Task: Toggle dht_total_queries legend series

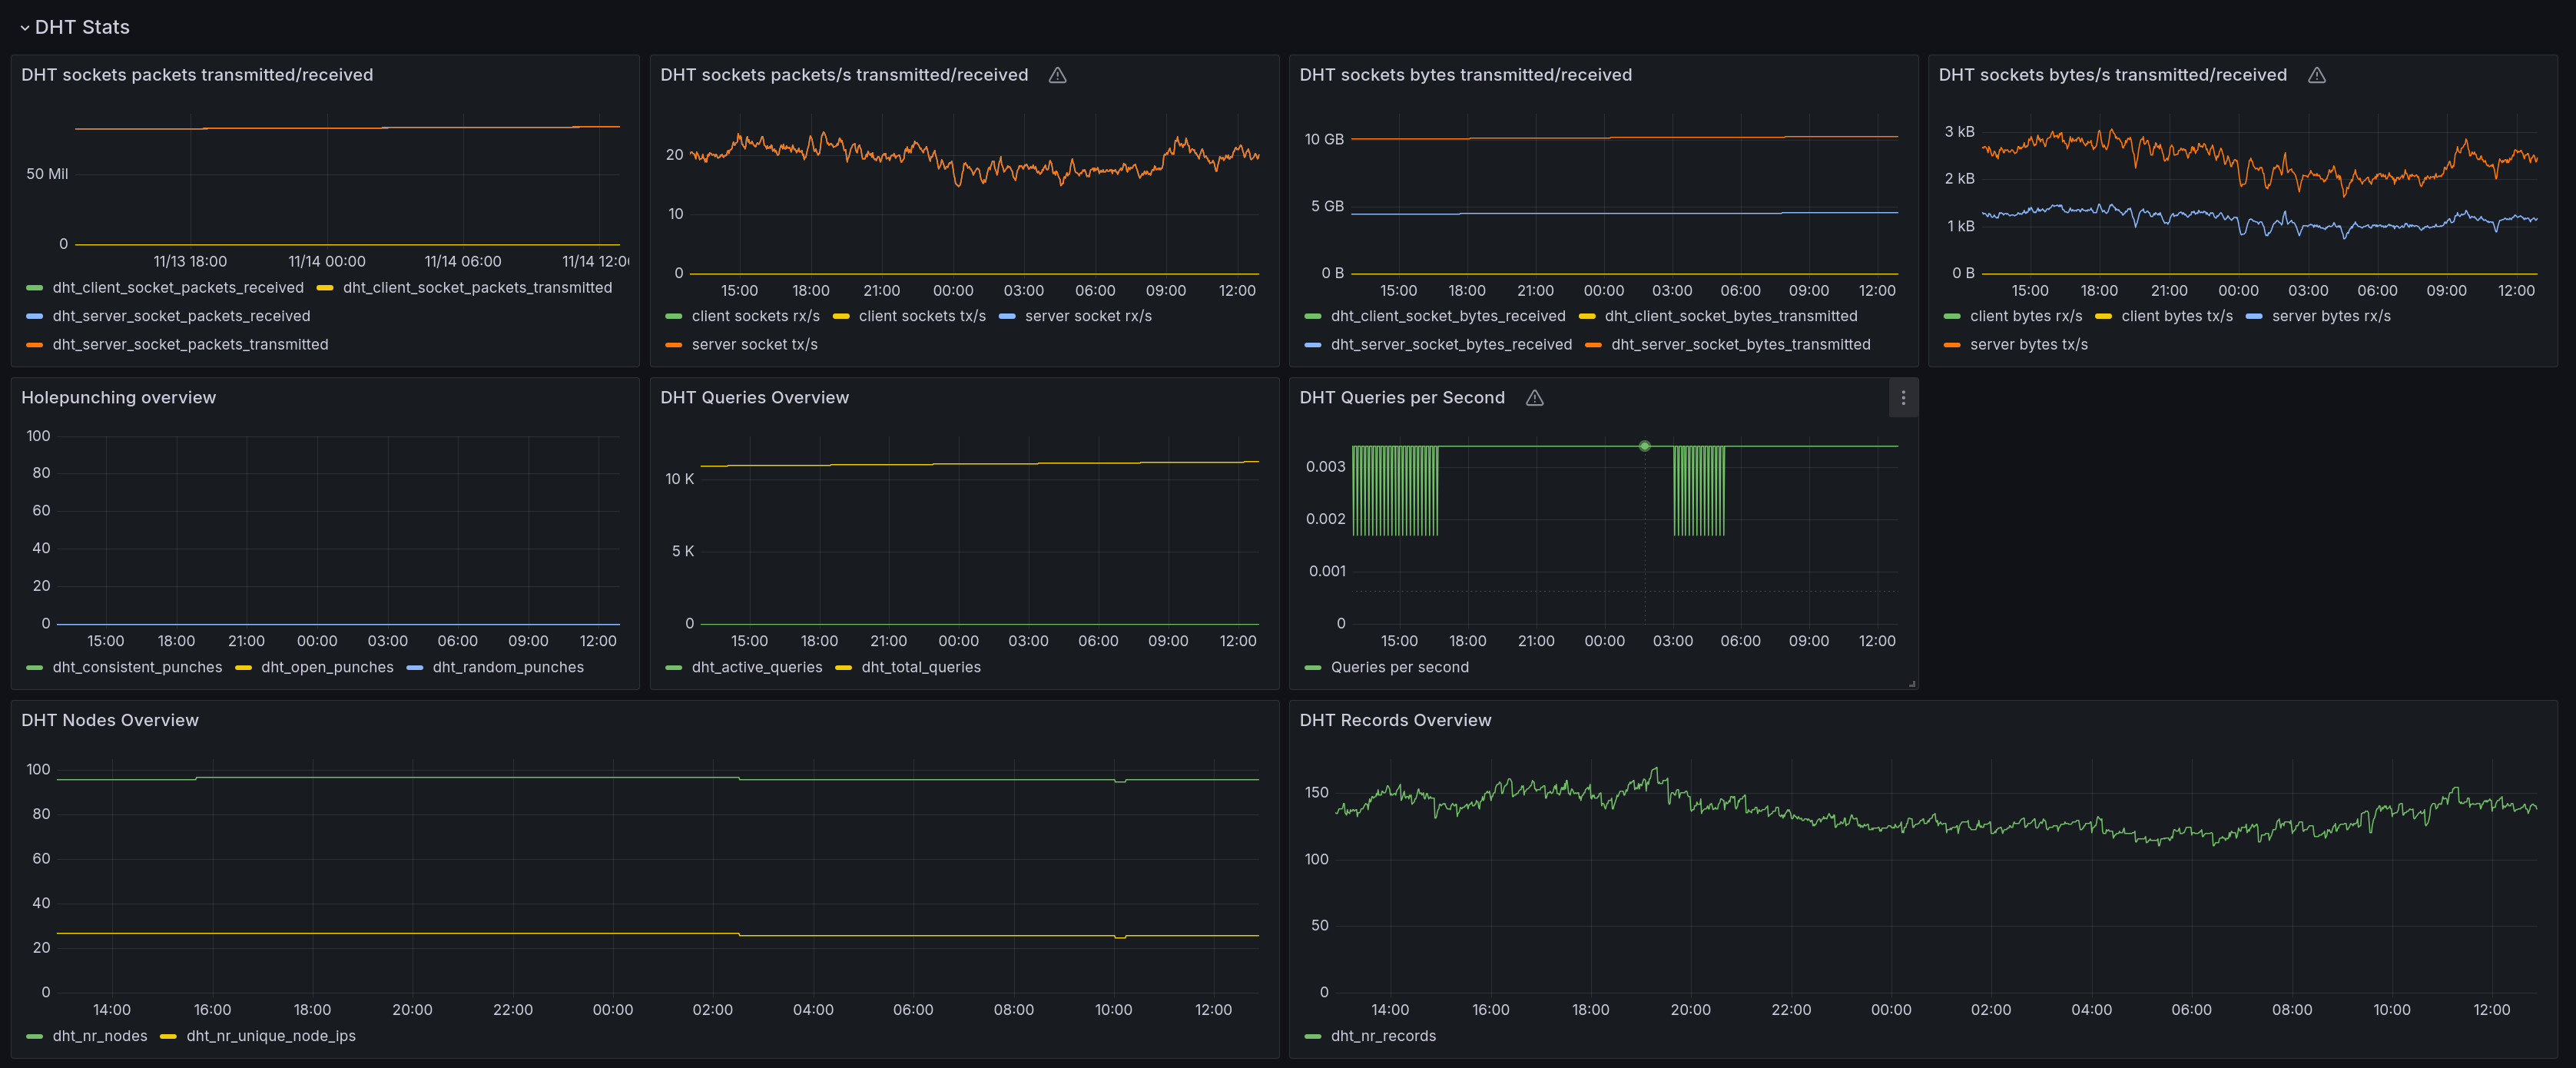Action: tap(920, 667)
